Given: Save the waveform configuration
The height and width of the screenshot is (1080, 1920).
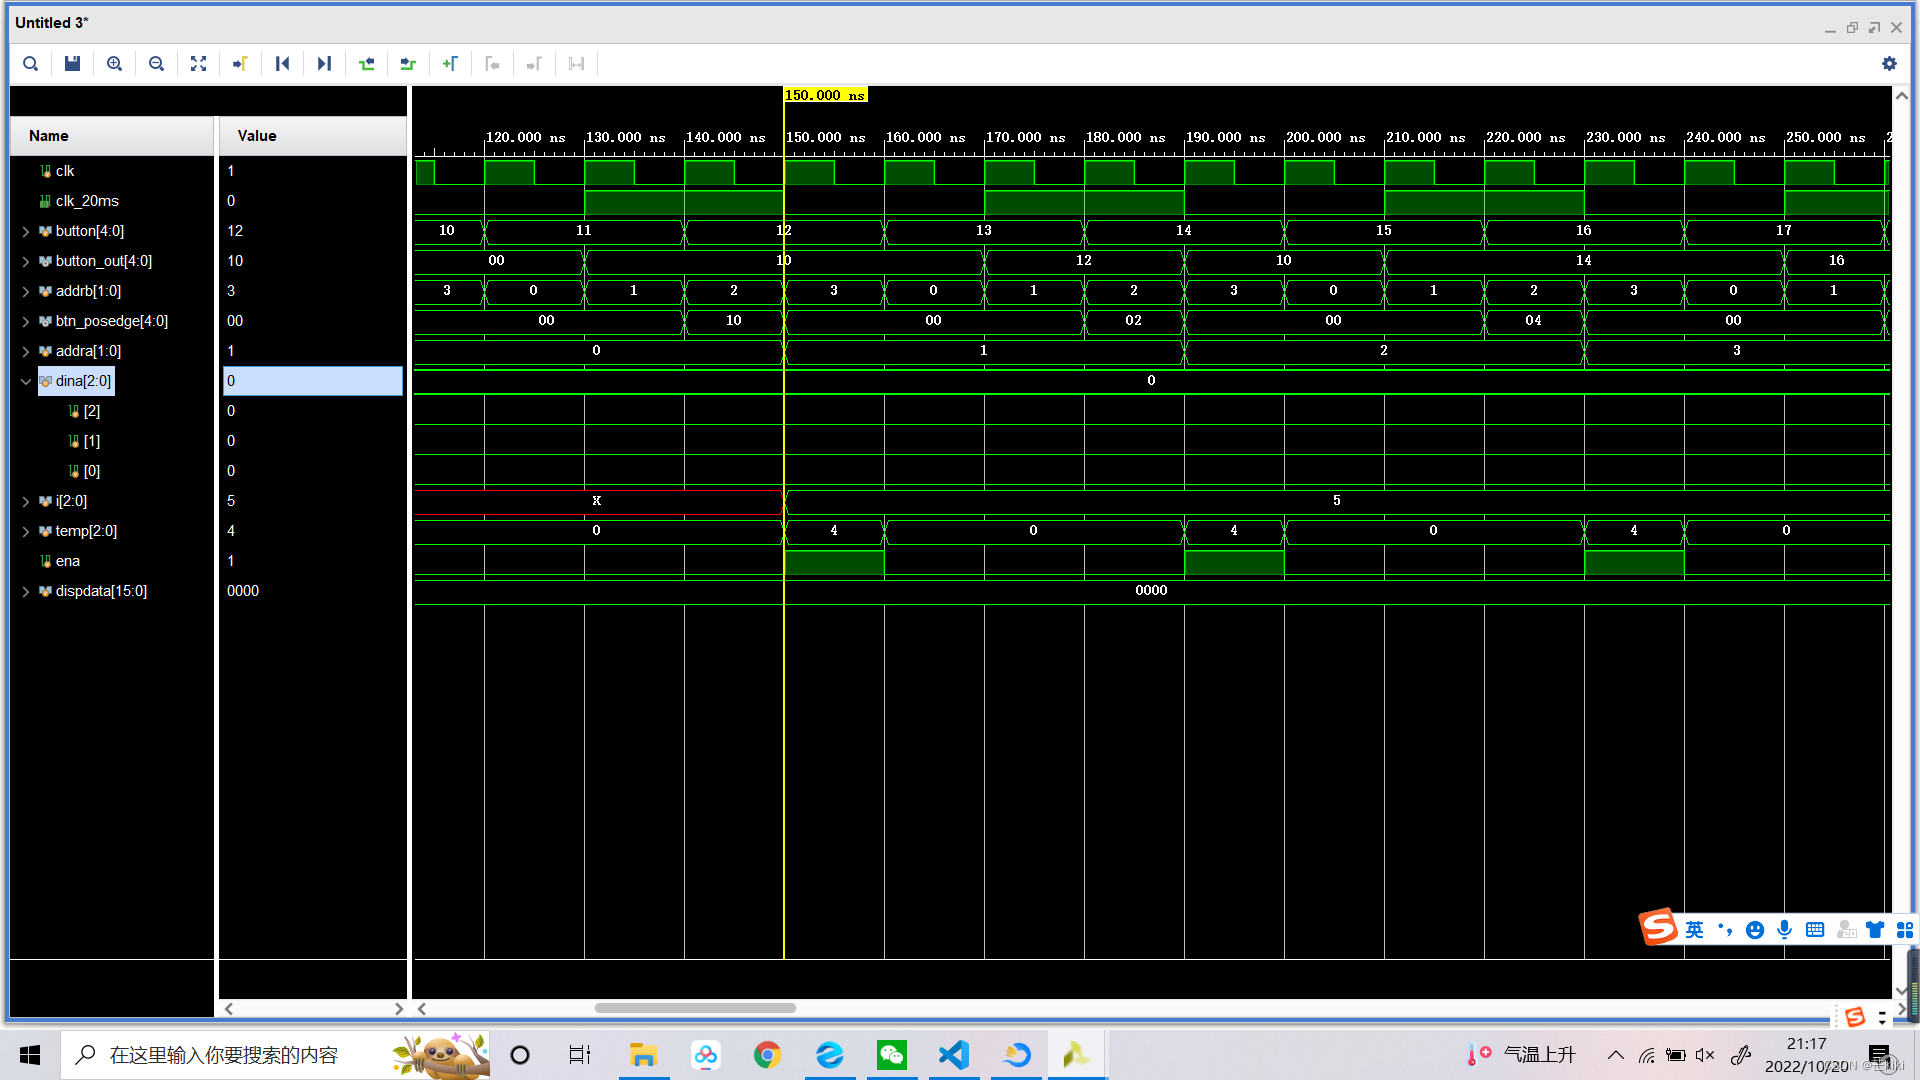Looking at the screenshot, I should (72, 64).
